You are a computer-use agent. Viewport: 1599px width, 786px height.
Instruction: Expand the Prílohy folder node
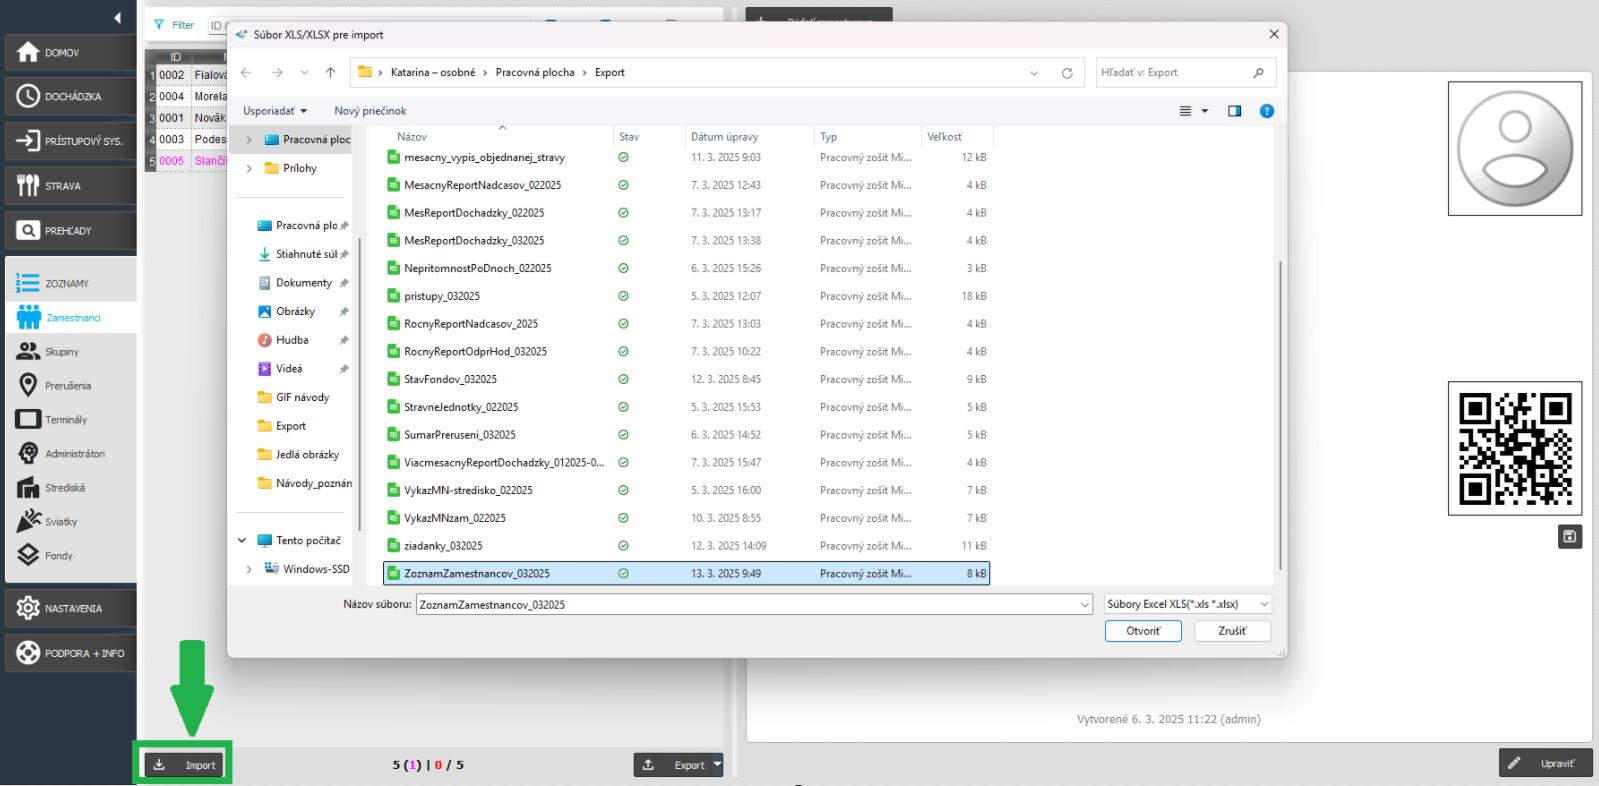click(249, 169)
